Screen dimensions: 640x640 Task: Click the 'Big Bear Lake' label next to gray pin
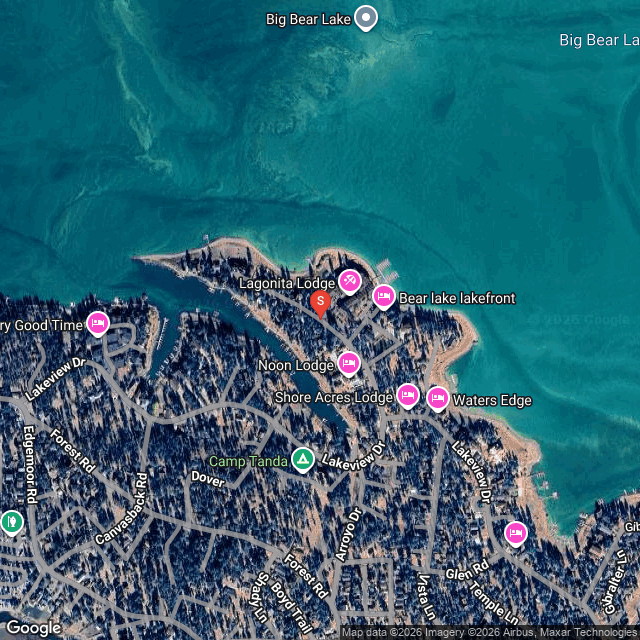click(x=308, y=19)
